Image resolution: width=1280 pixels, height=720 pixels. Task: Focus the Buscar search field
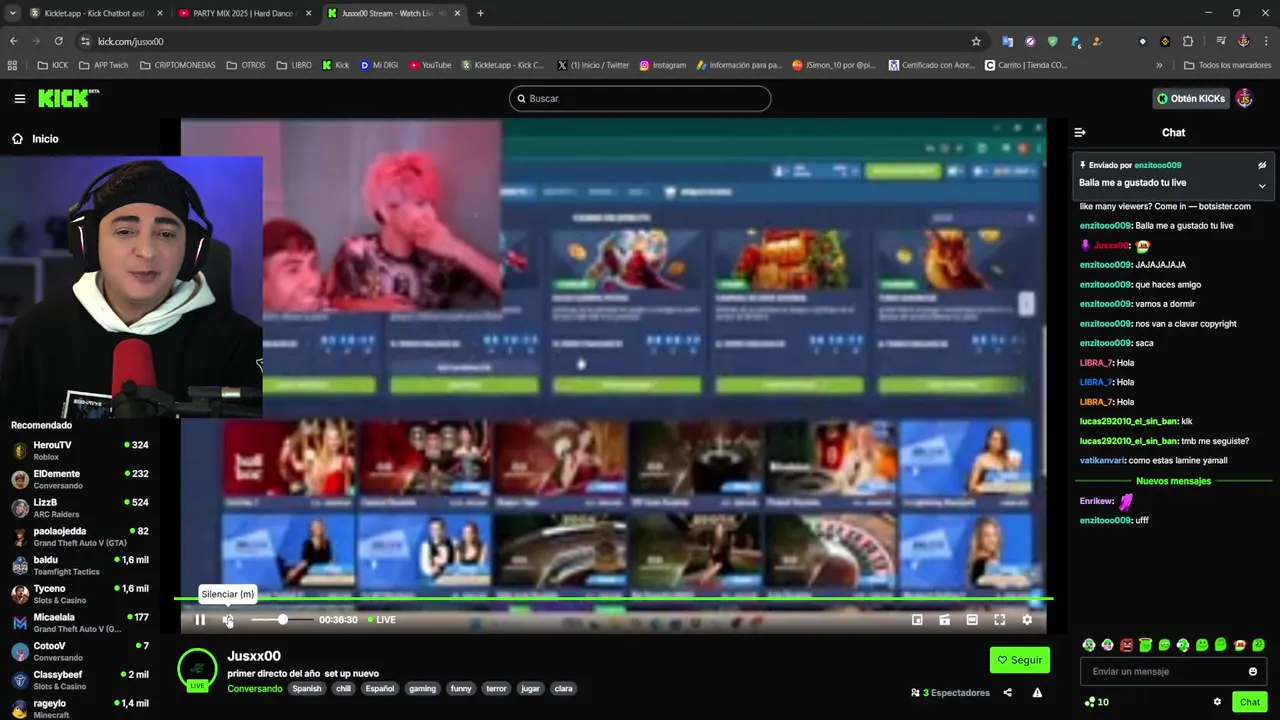pos(640,98)
